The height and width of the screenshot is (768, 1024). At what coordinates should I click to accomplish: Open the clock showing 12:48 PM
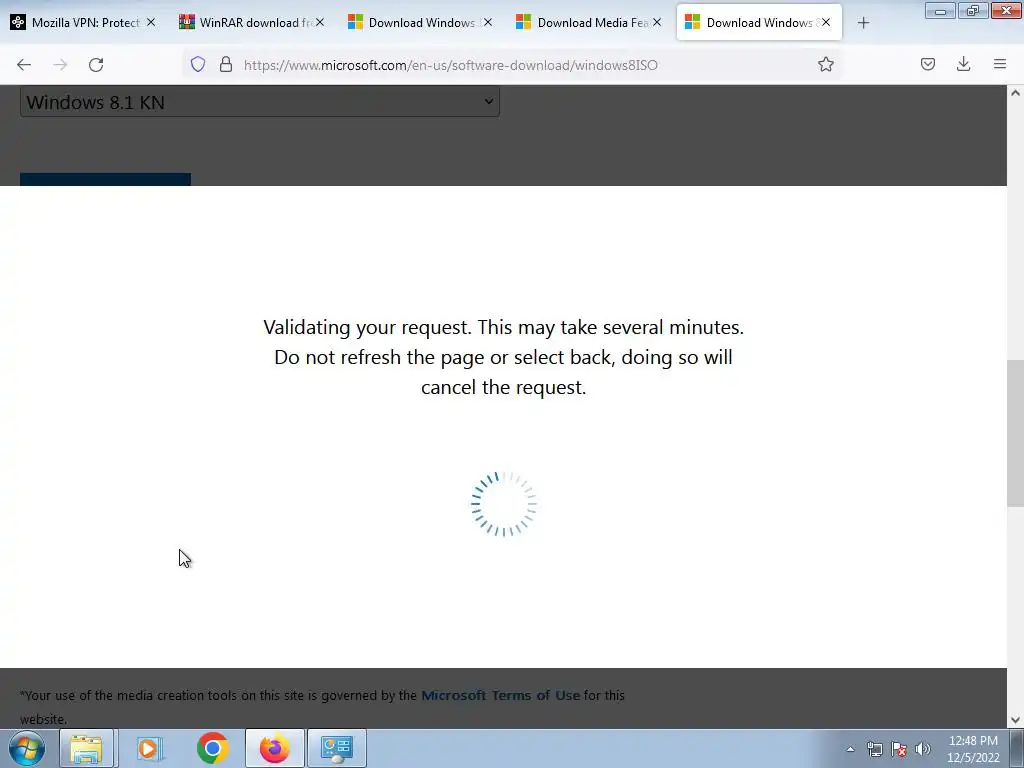[973, 749]
